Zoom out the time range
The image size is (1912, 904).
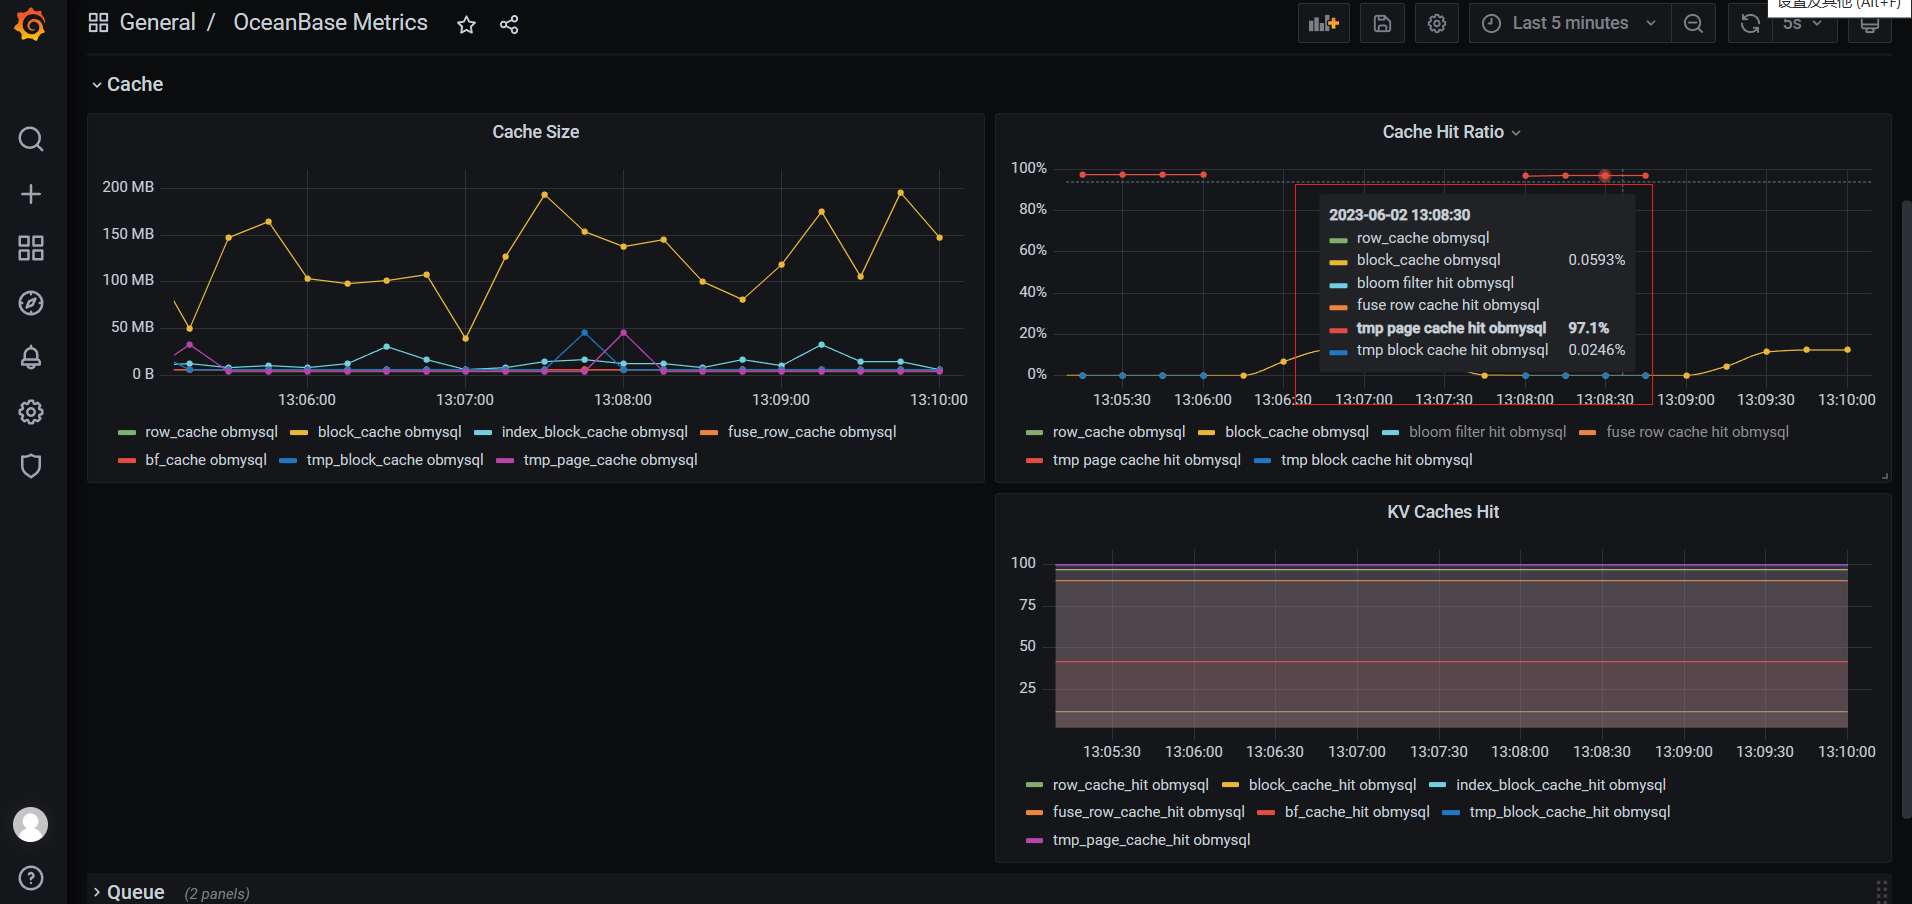pyautogui.click(x=1693, y=22)
